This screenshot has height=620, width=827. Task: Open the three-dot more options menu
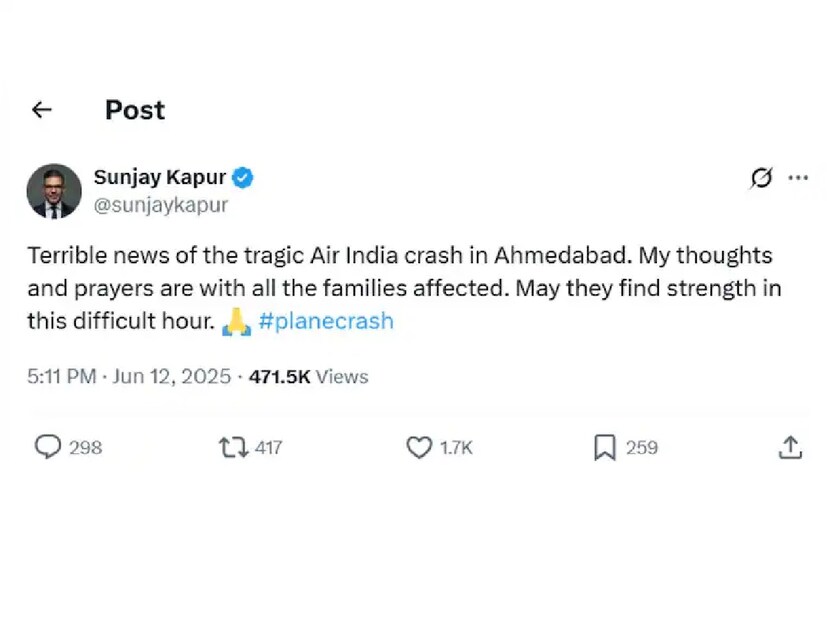click(798, 178)
